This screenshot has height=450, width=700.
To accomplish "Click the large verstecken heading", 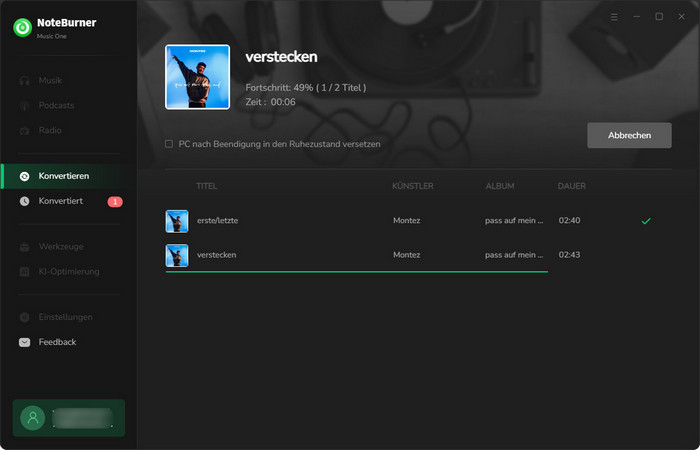I will [281, 57].
